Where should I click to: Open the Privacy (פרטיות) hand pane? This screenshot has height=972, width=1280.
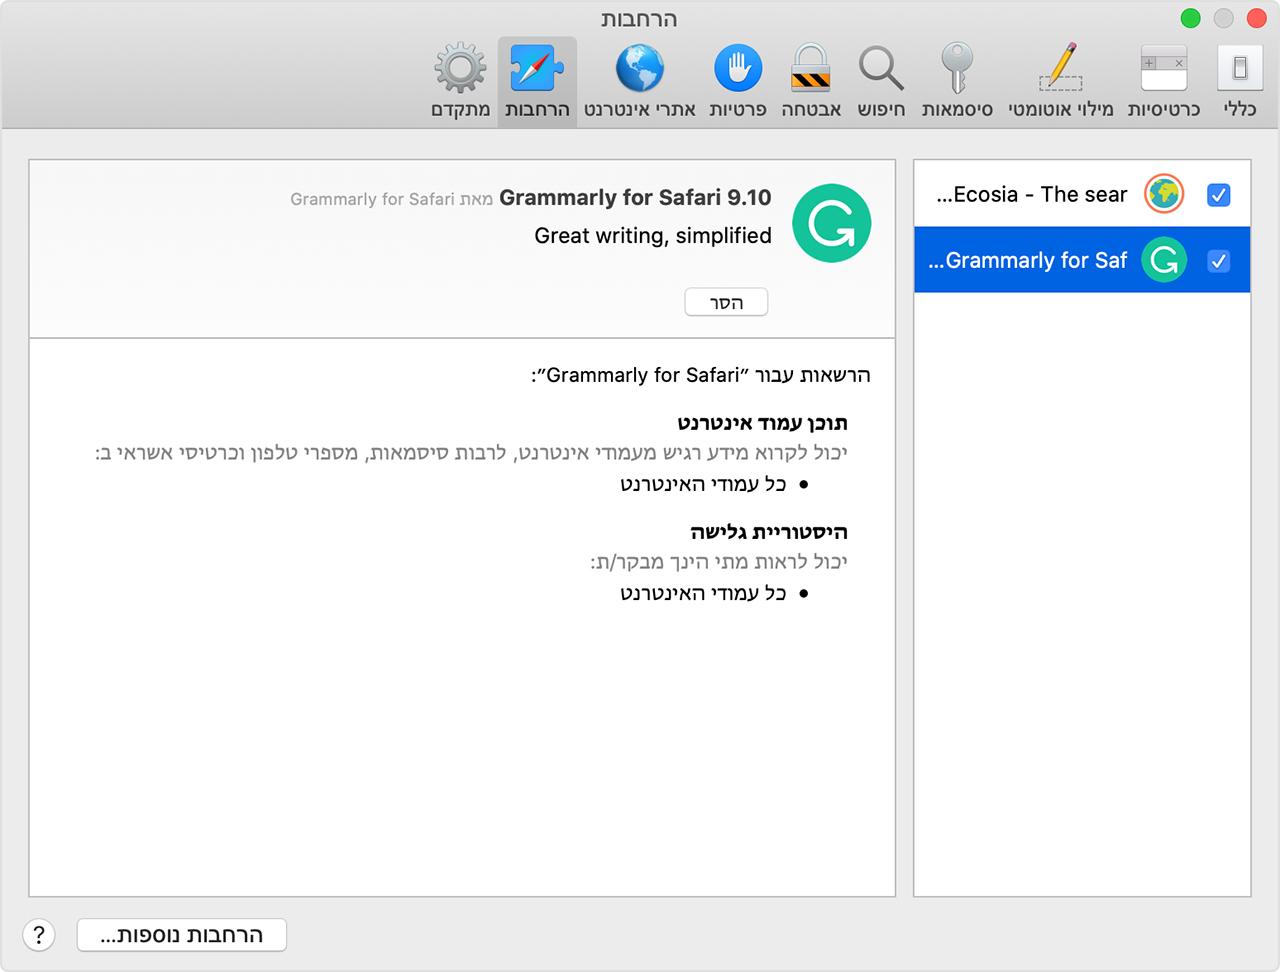pos(738,81)
